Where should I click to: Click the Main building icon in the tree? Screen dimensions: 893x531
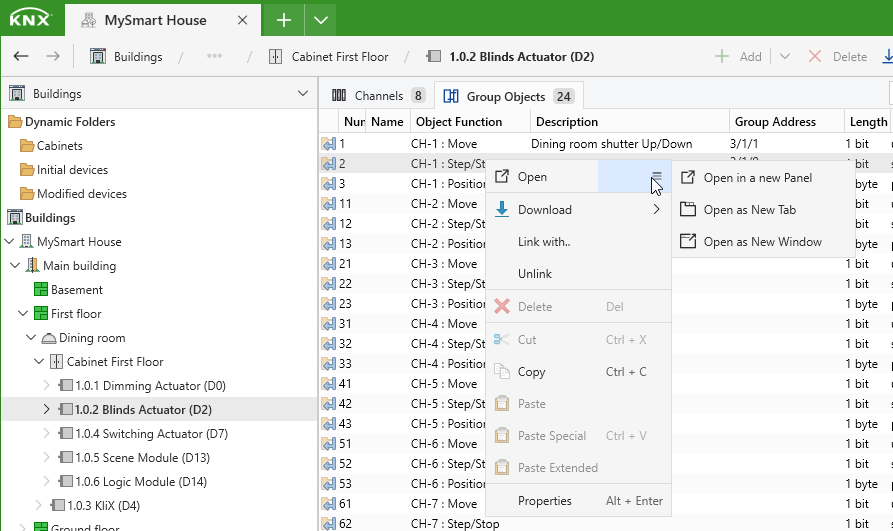[x=33, y=266]
